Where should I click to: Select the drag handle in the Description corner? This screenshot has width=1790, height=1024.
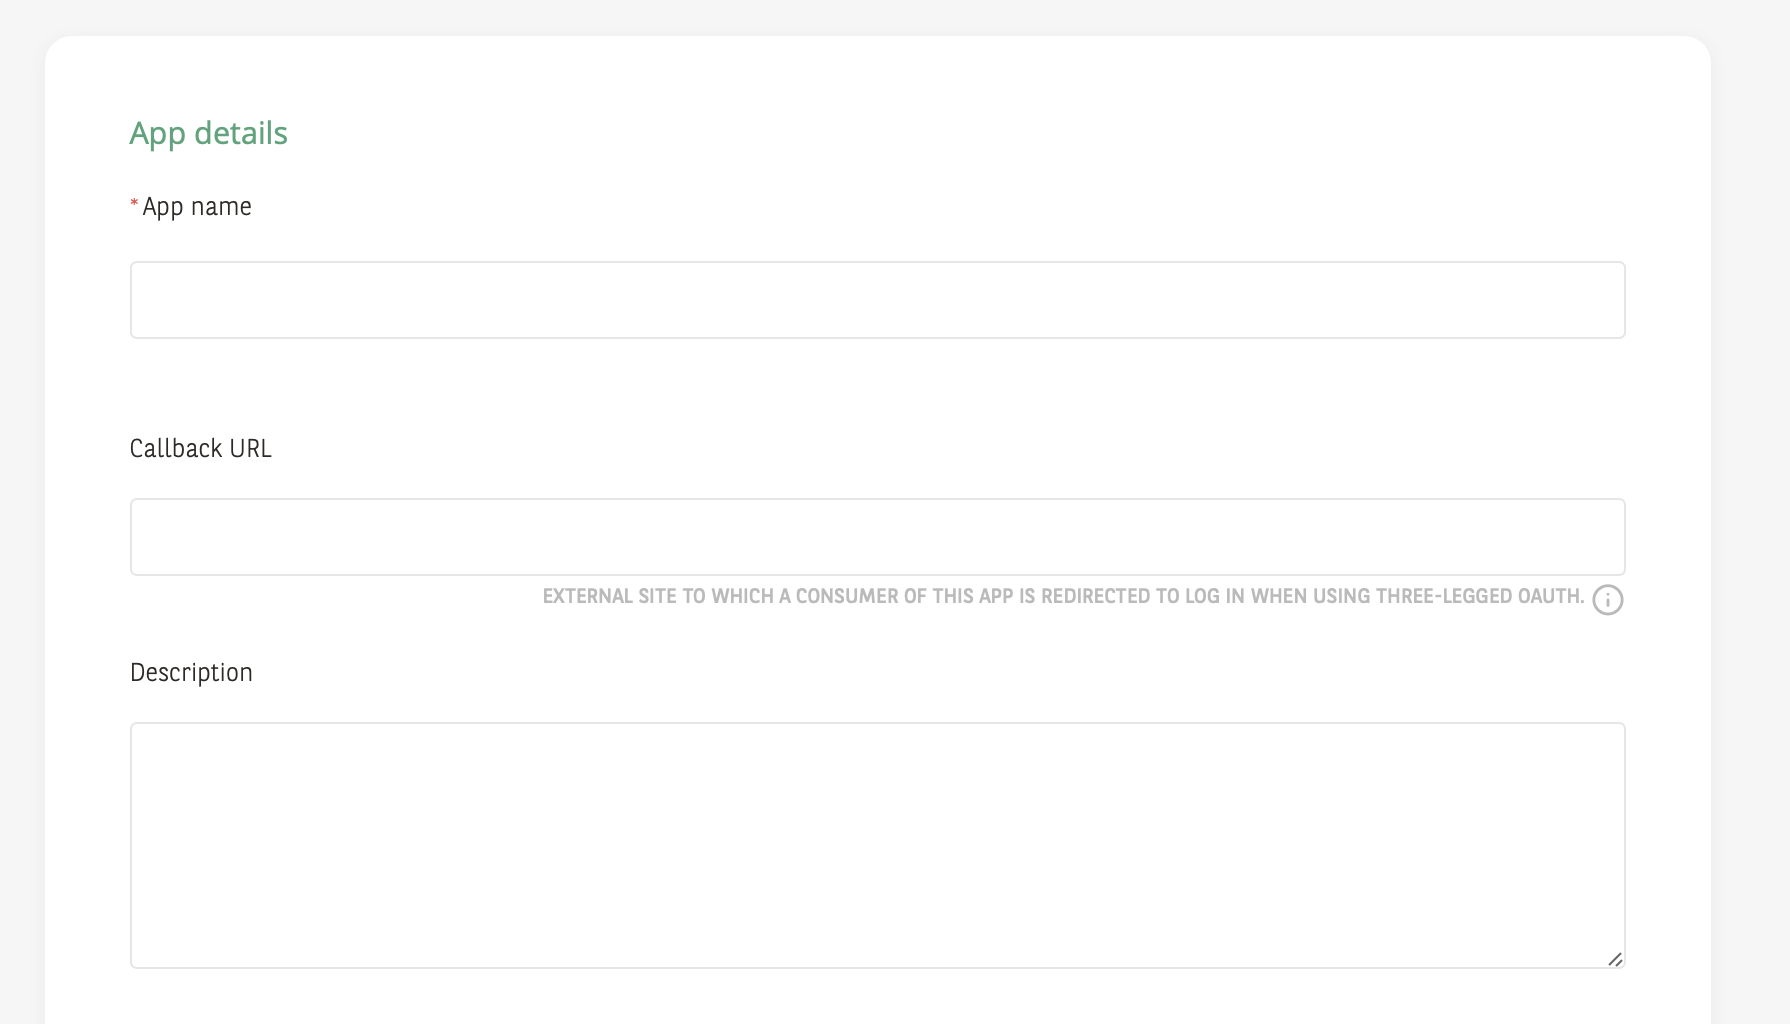click(1615, 958)
